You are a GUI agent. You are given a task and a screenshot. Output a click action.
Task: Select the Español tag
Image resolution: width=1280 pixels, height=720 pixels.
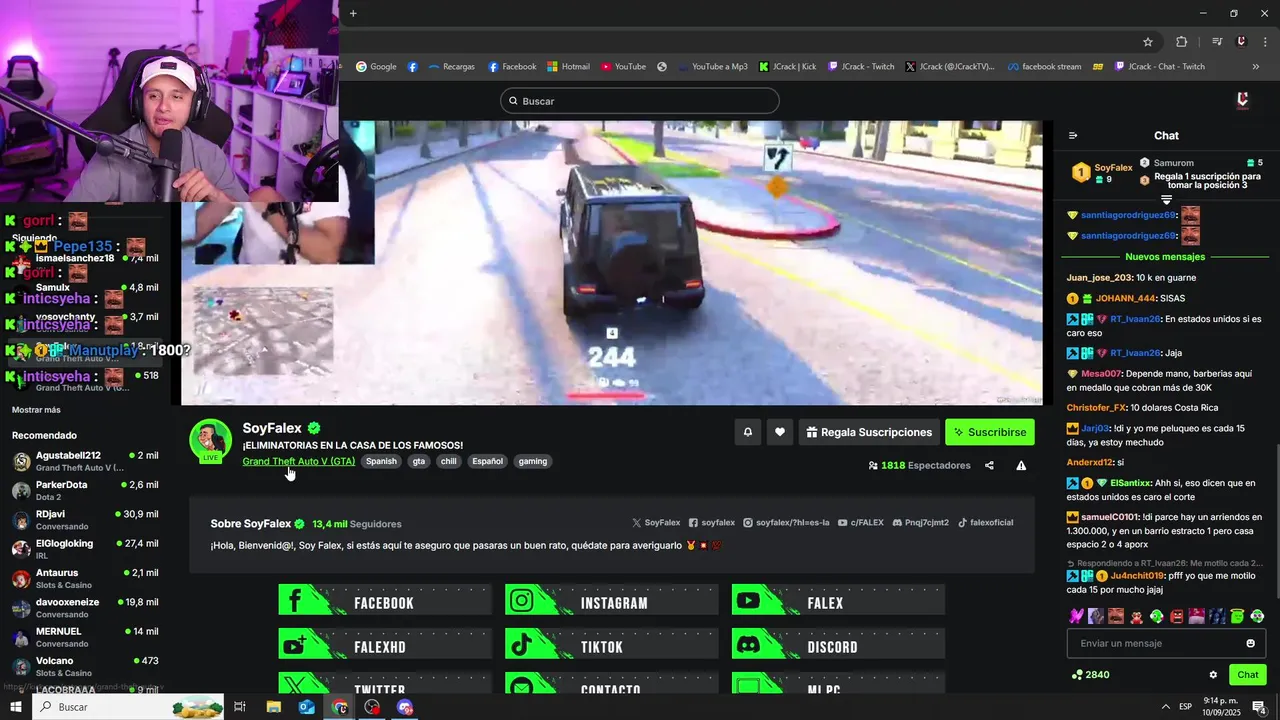coord(487,461)
